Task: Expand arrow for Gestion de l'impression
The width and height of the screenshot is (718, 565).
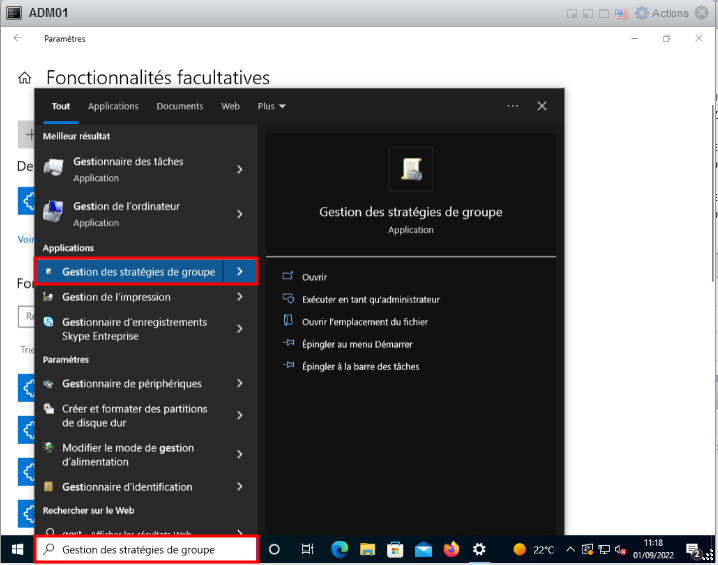Action: tap(240, 297)
